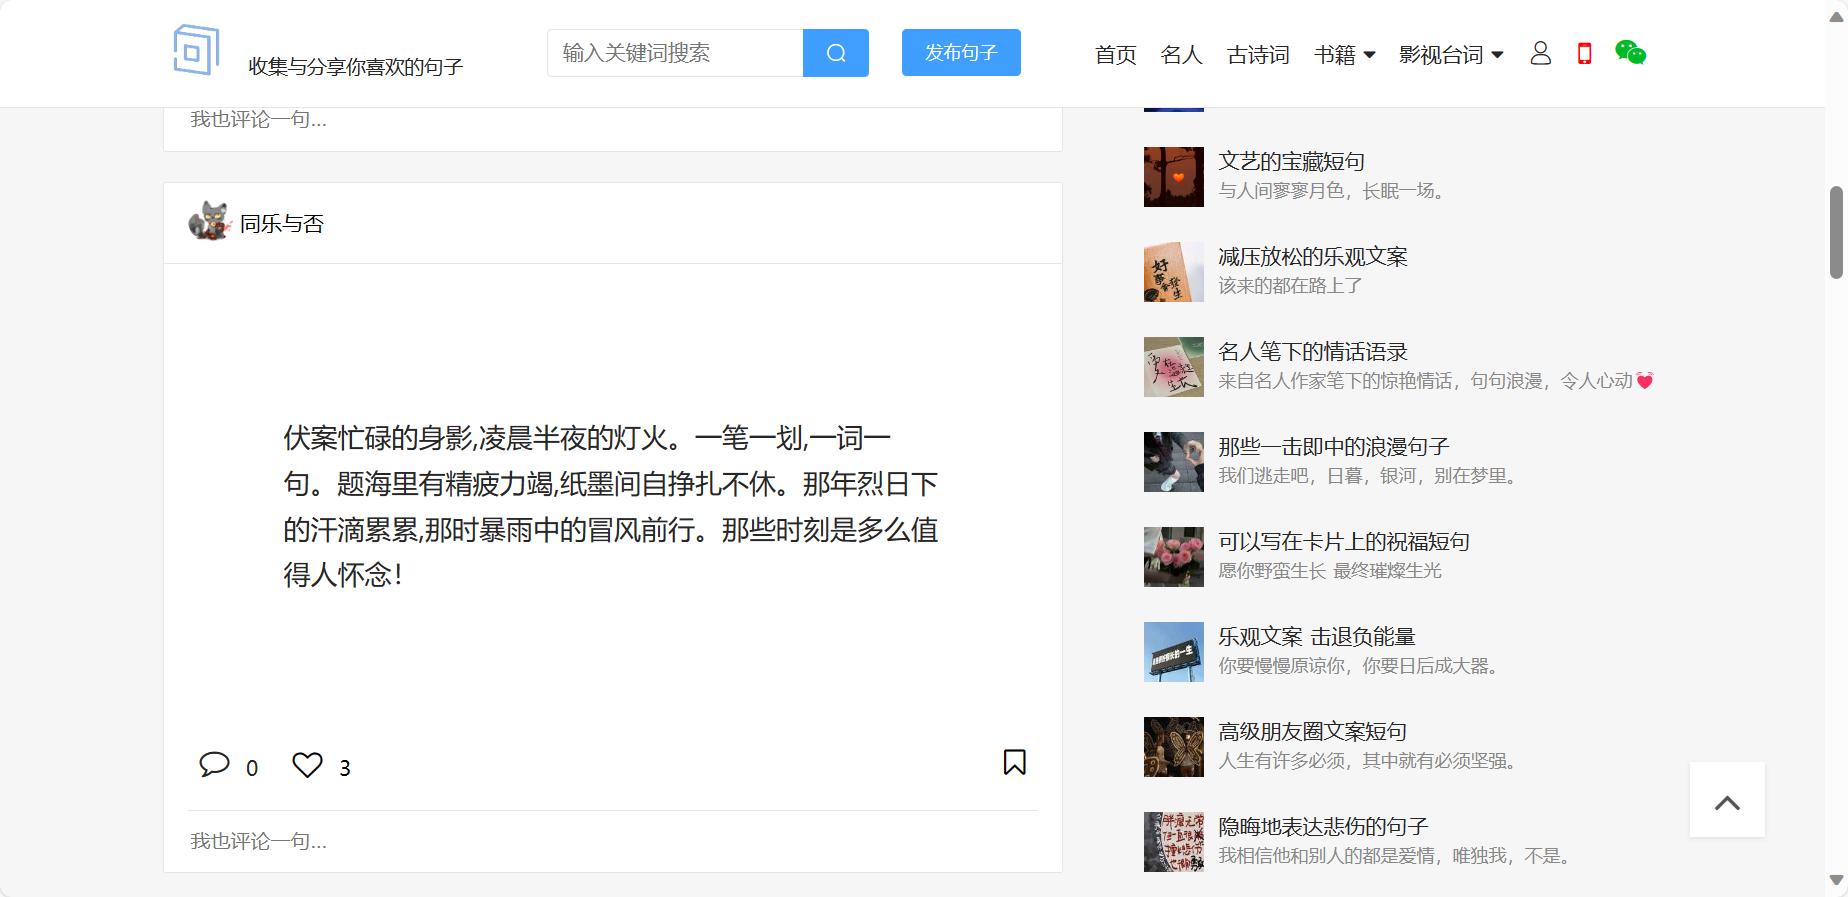Image resolution: width=1848 pixels, height=897 pixels.
Task: Click the slogan 收集与分享你喜欢的句子
Action: click(x=356, y=66)
